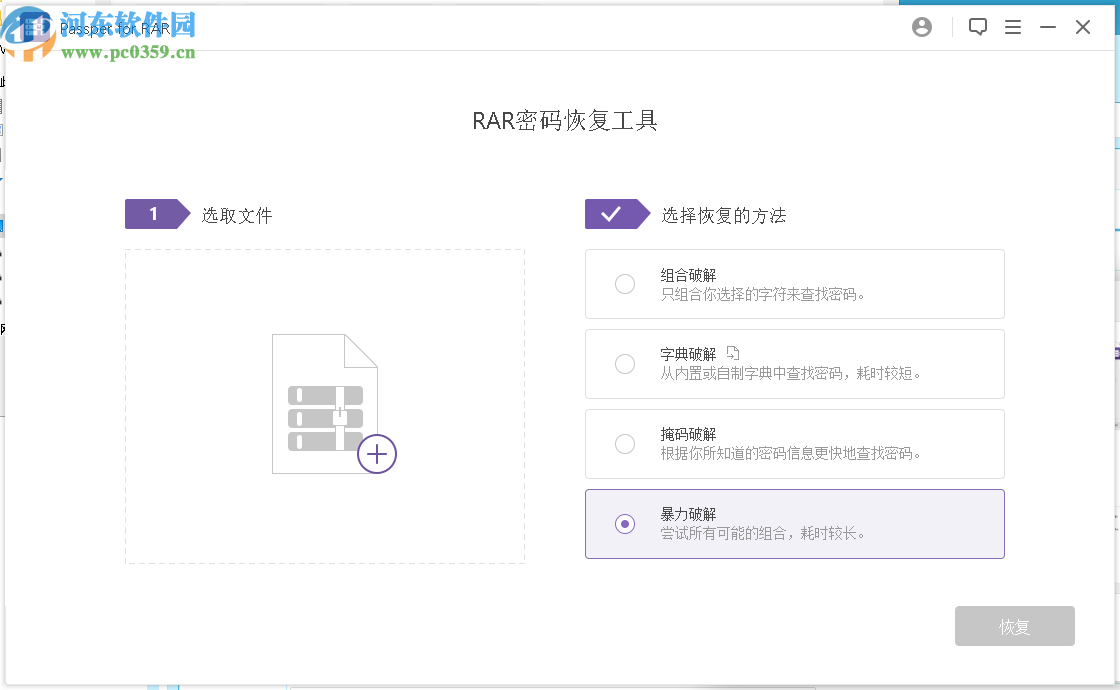Open the user account profile icon

coord(921,27)
